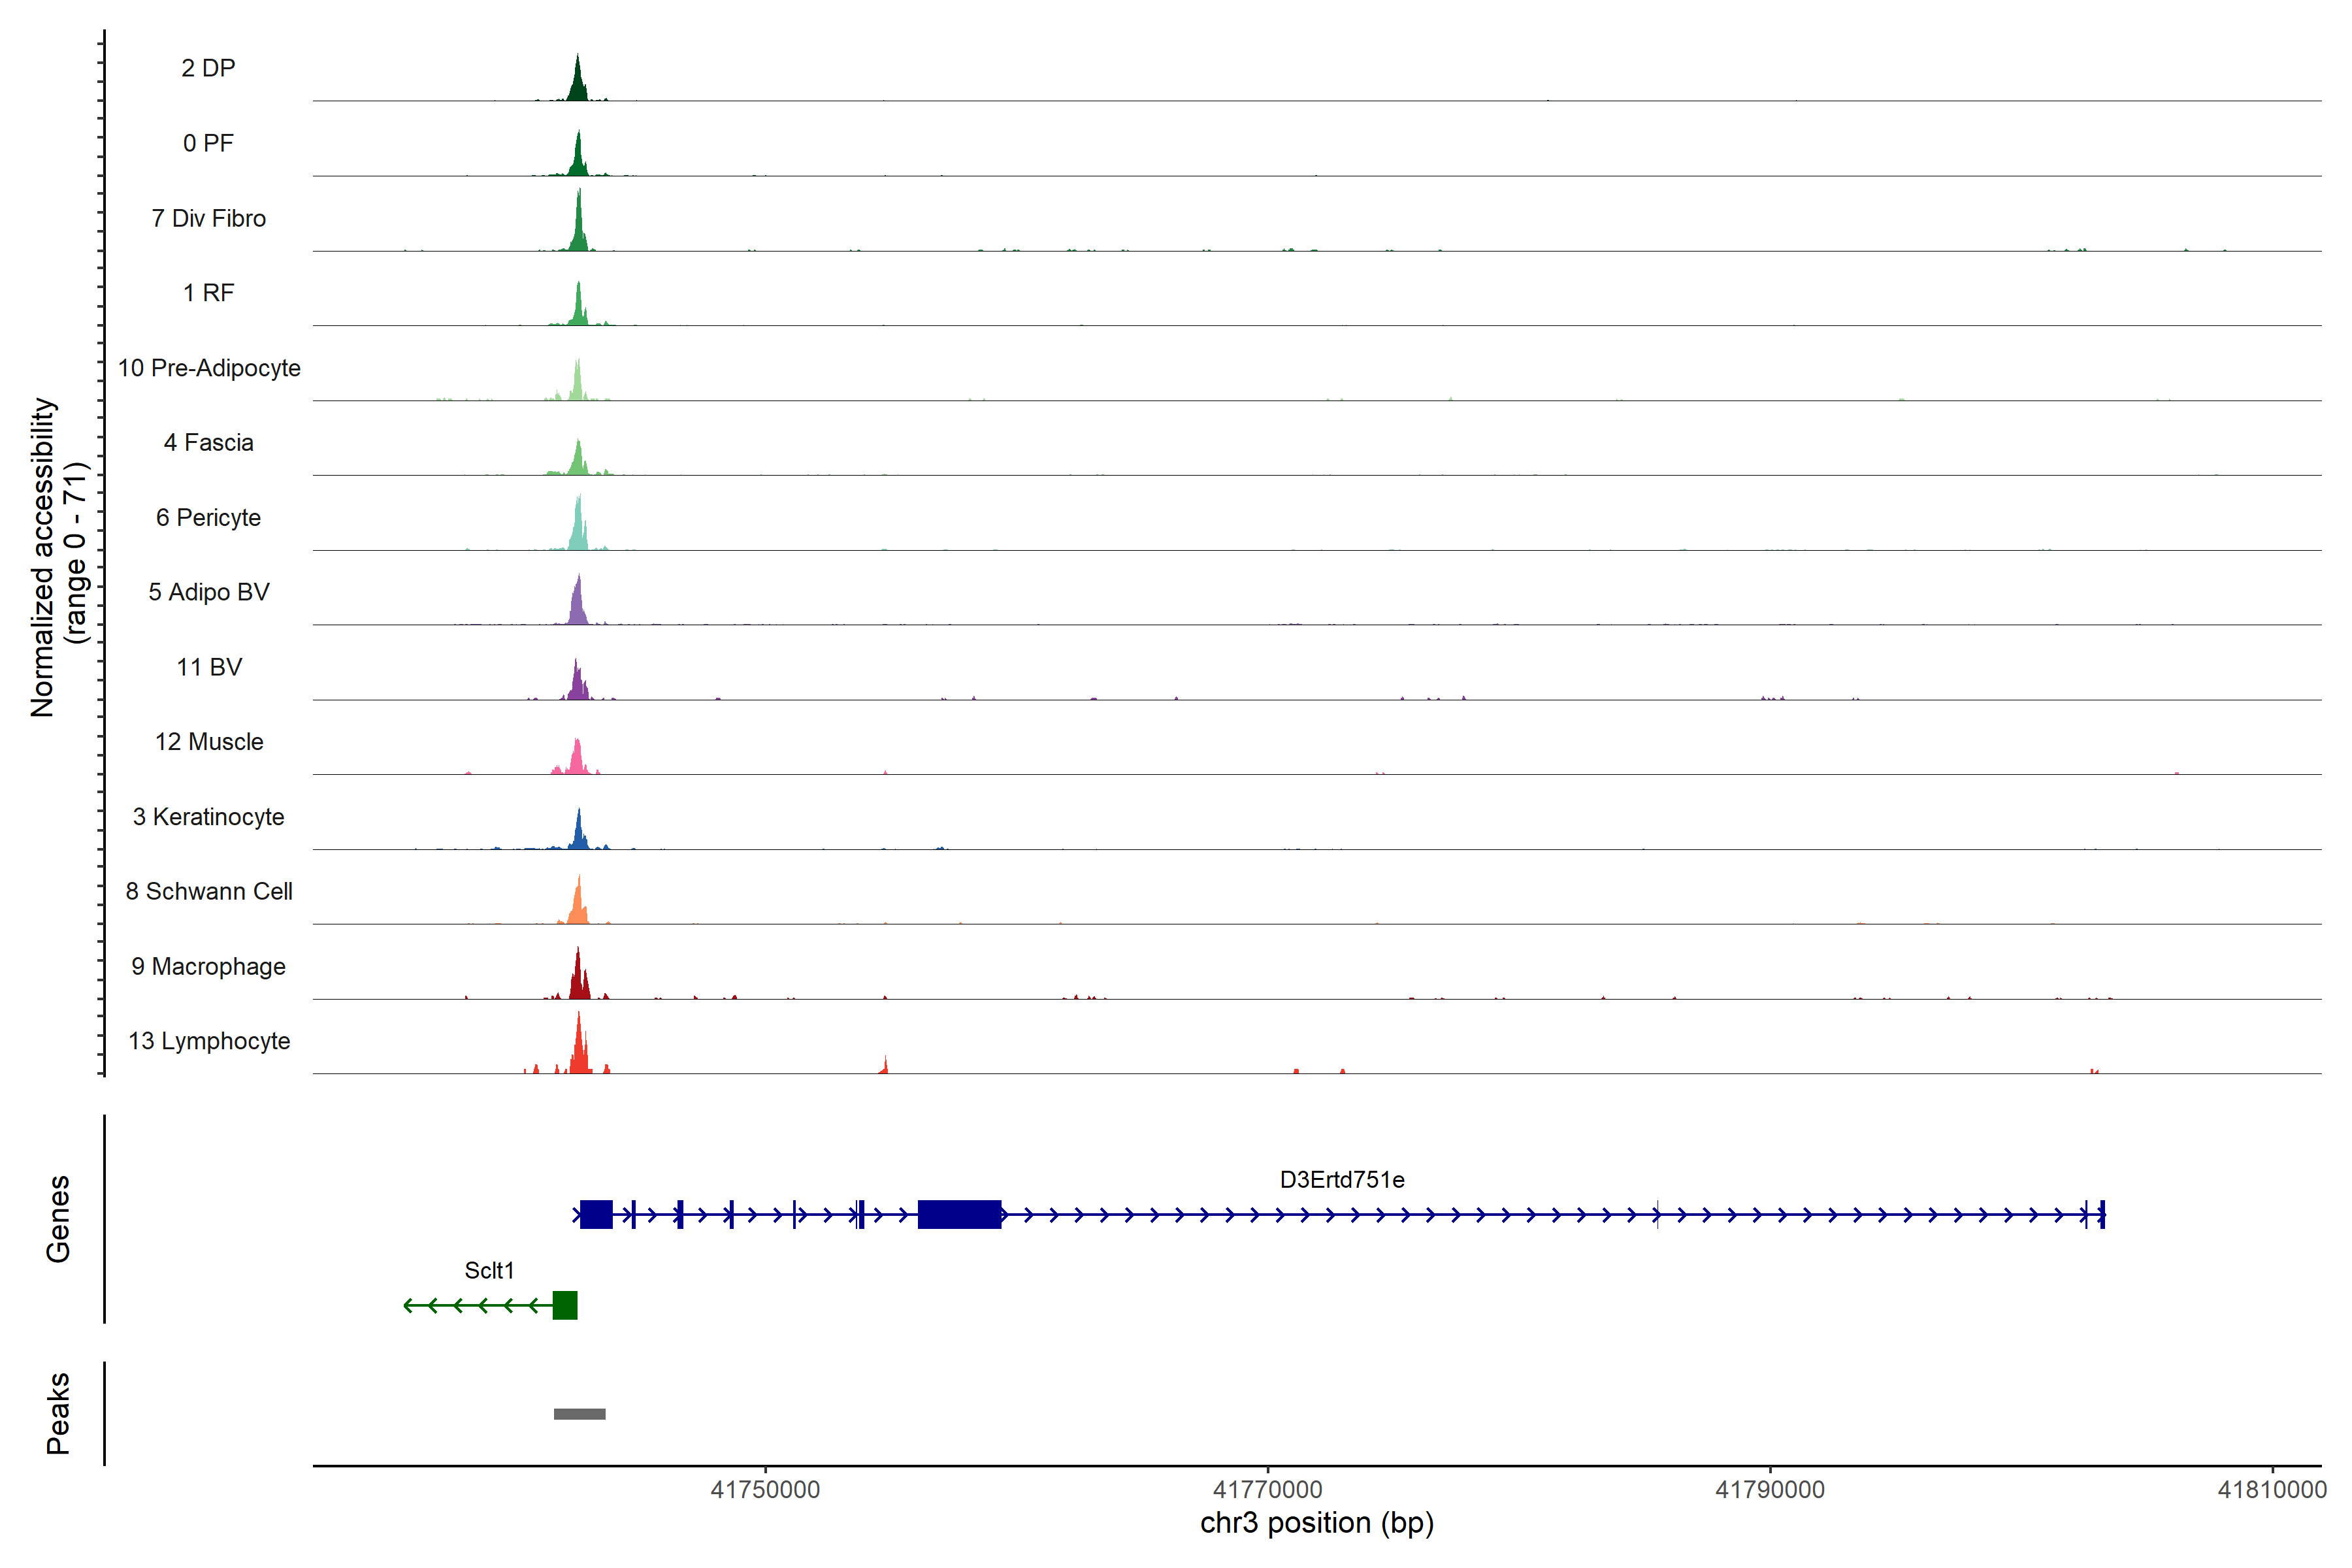Click the D3Ertd751e gene name label
2352x1568 pixels.
point(1342,1180)
